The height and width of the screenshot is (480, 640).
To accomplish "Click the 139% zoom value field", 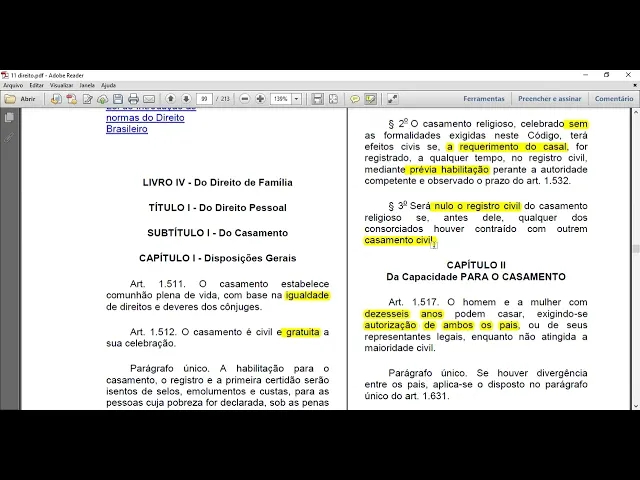I will point(281,99).
